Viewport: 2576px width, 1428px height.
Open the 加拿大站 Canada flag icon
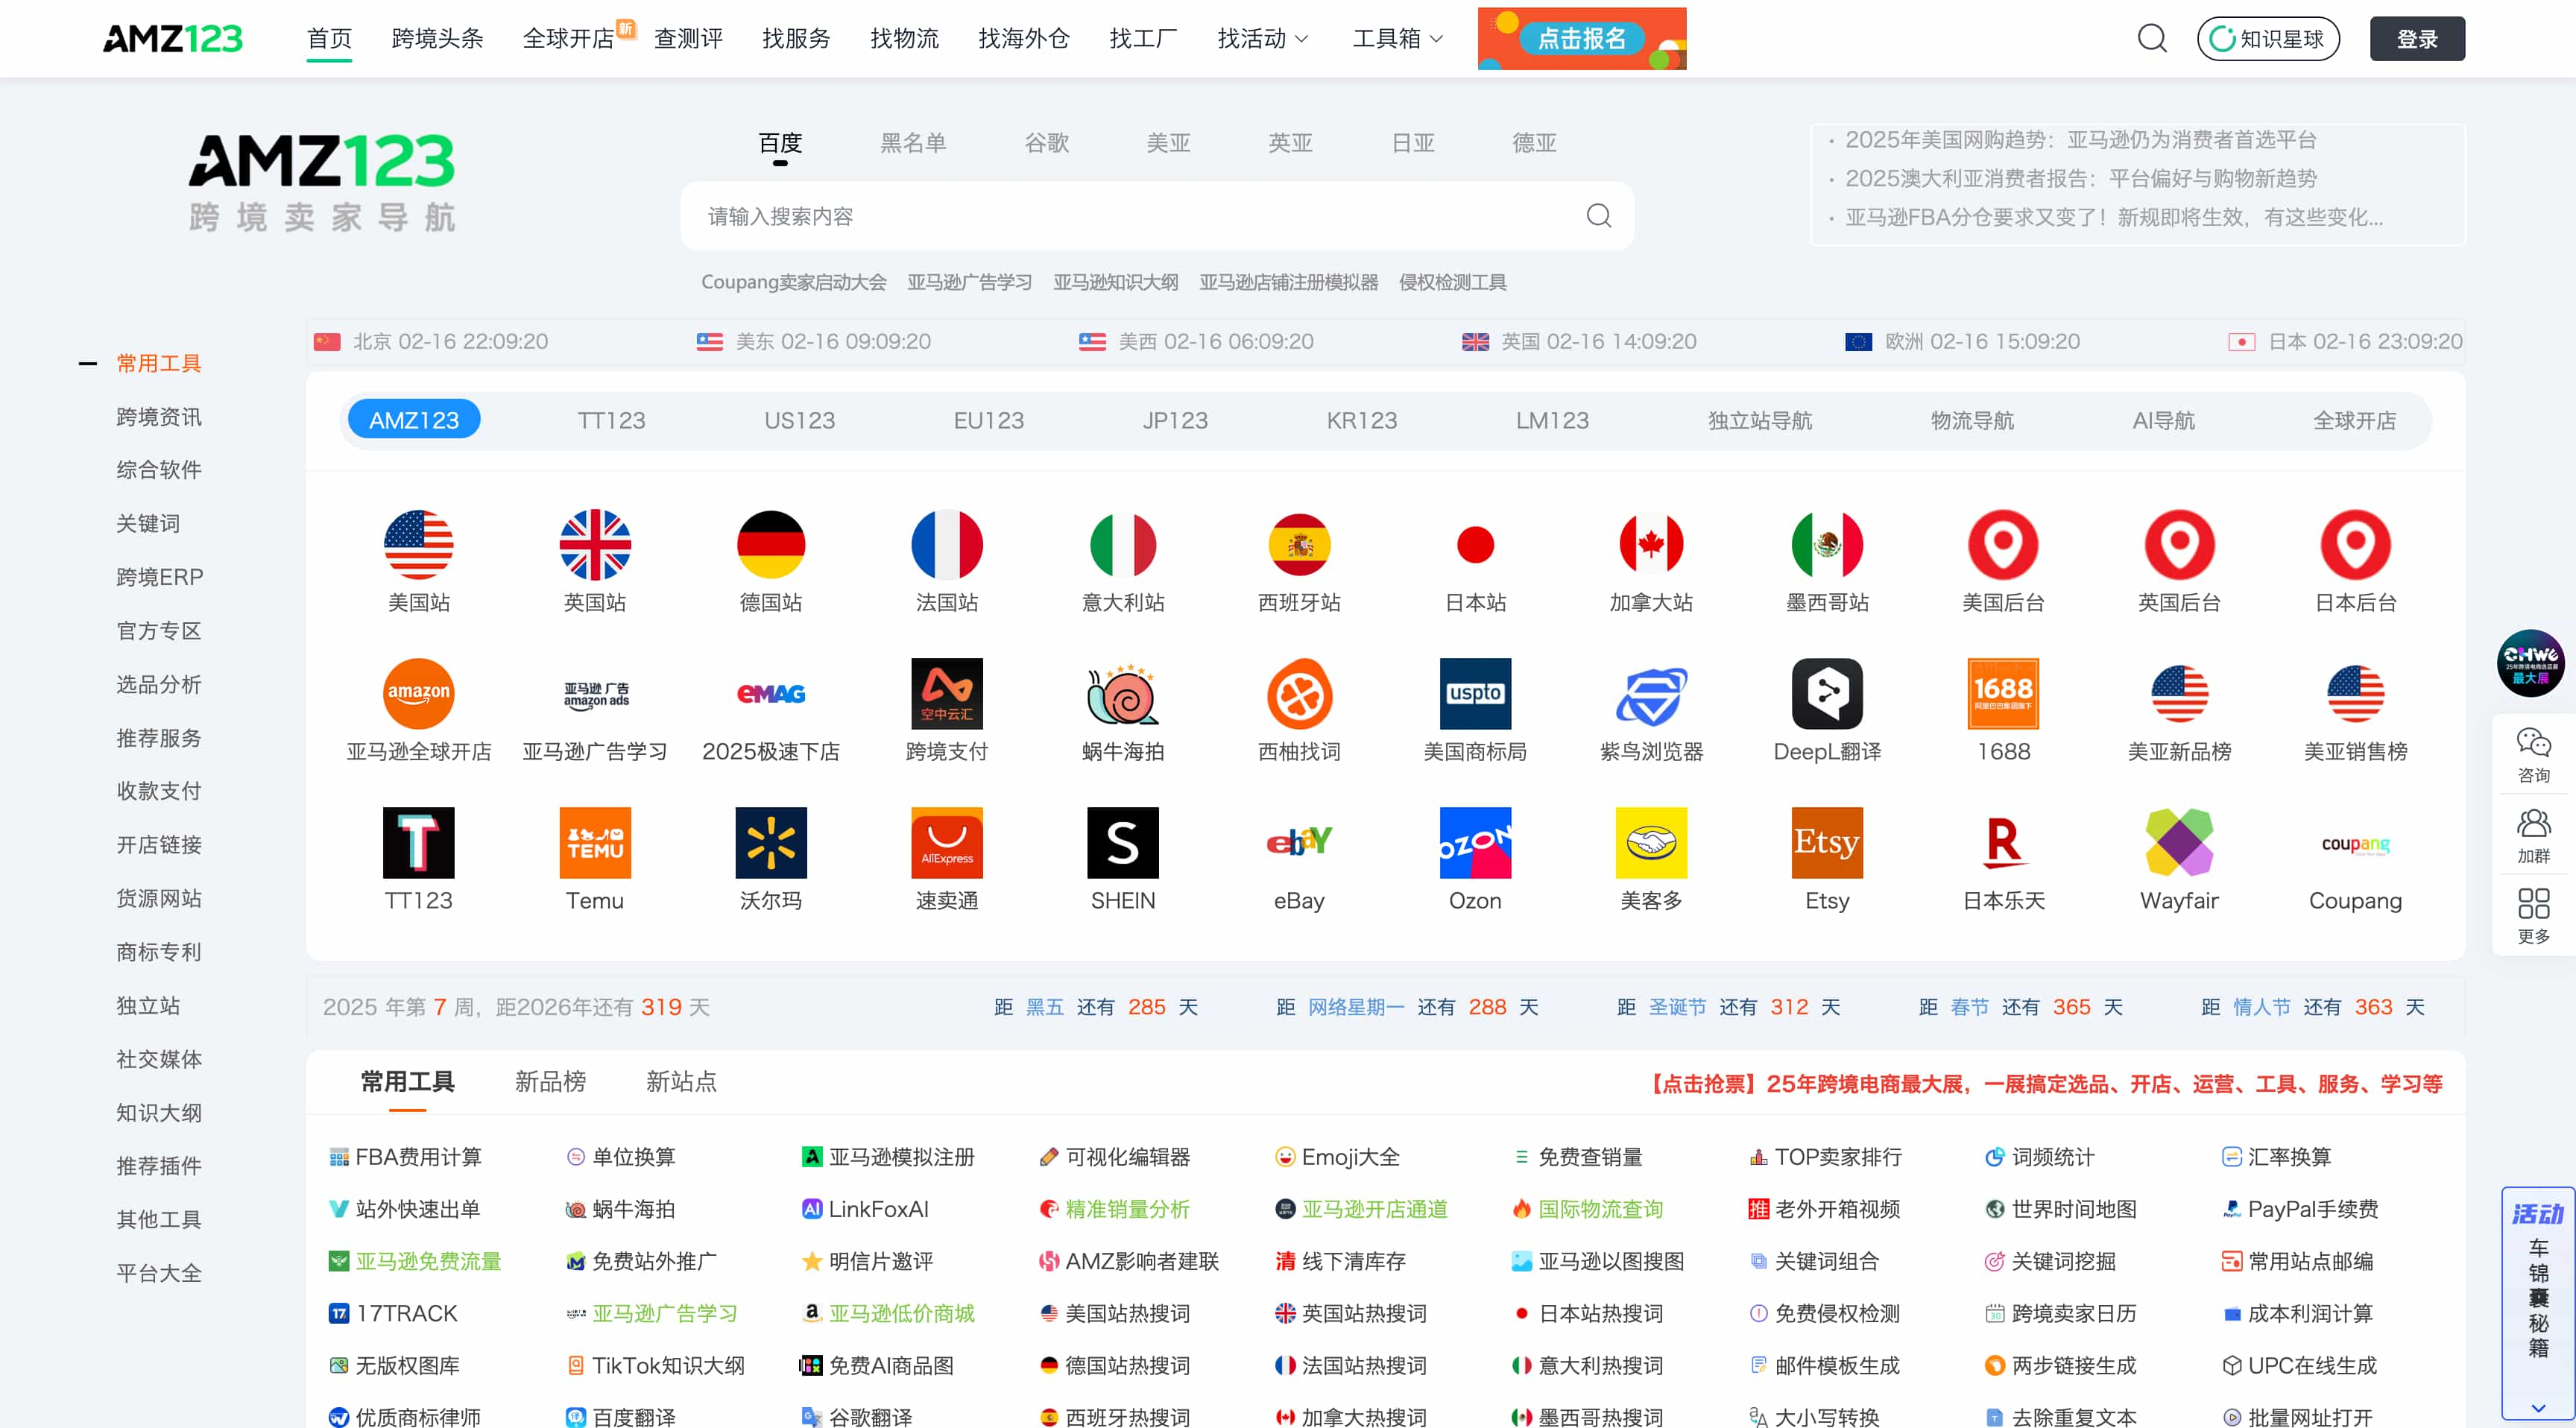pos(1651,545)
